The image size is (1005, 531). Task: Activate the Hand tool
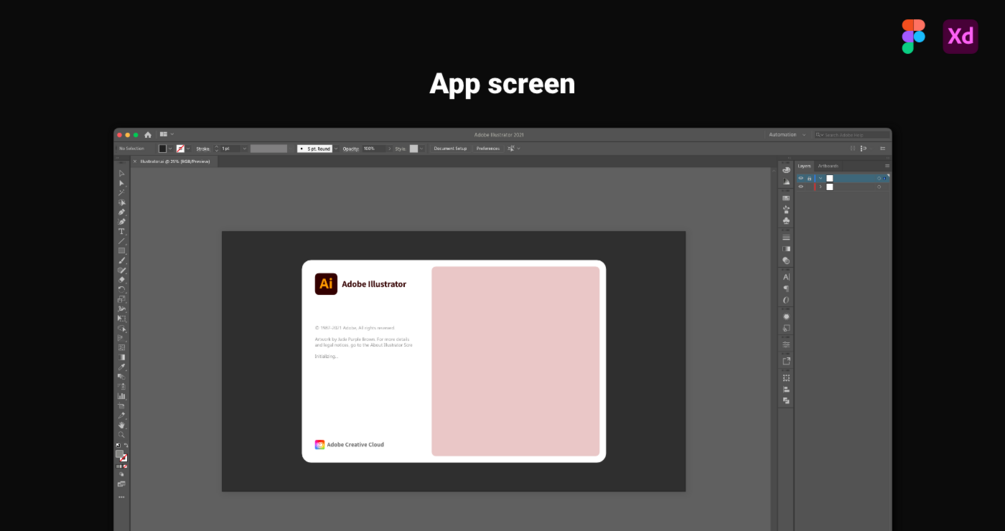[121, 425]
